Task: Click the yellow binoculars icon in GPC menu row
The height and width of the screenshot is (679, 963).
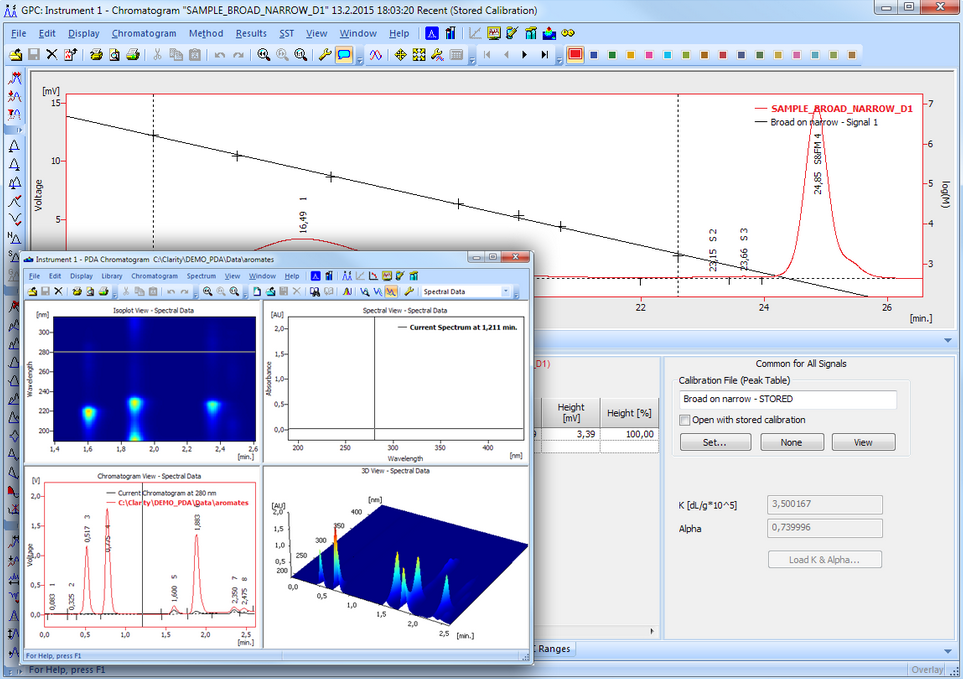Action: pos(568,33)
